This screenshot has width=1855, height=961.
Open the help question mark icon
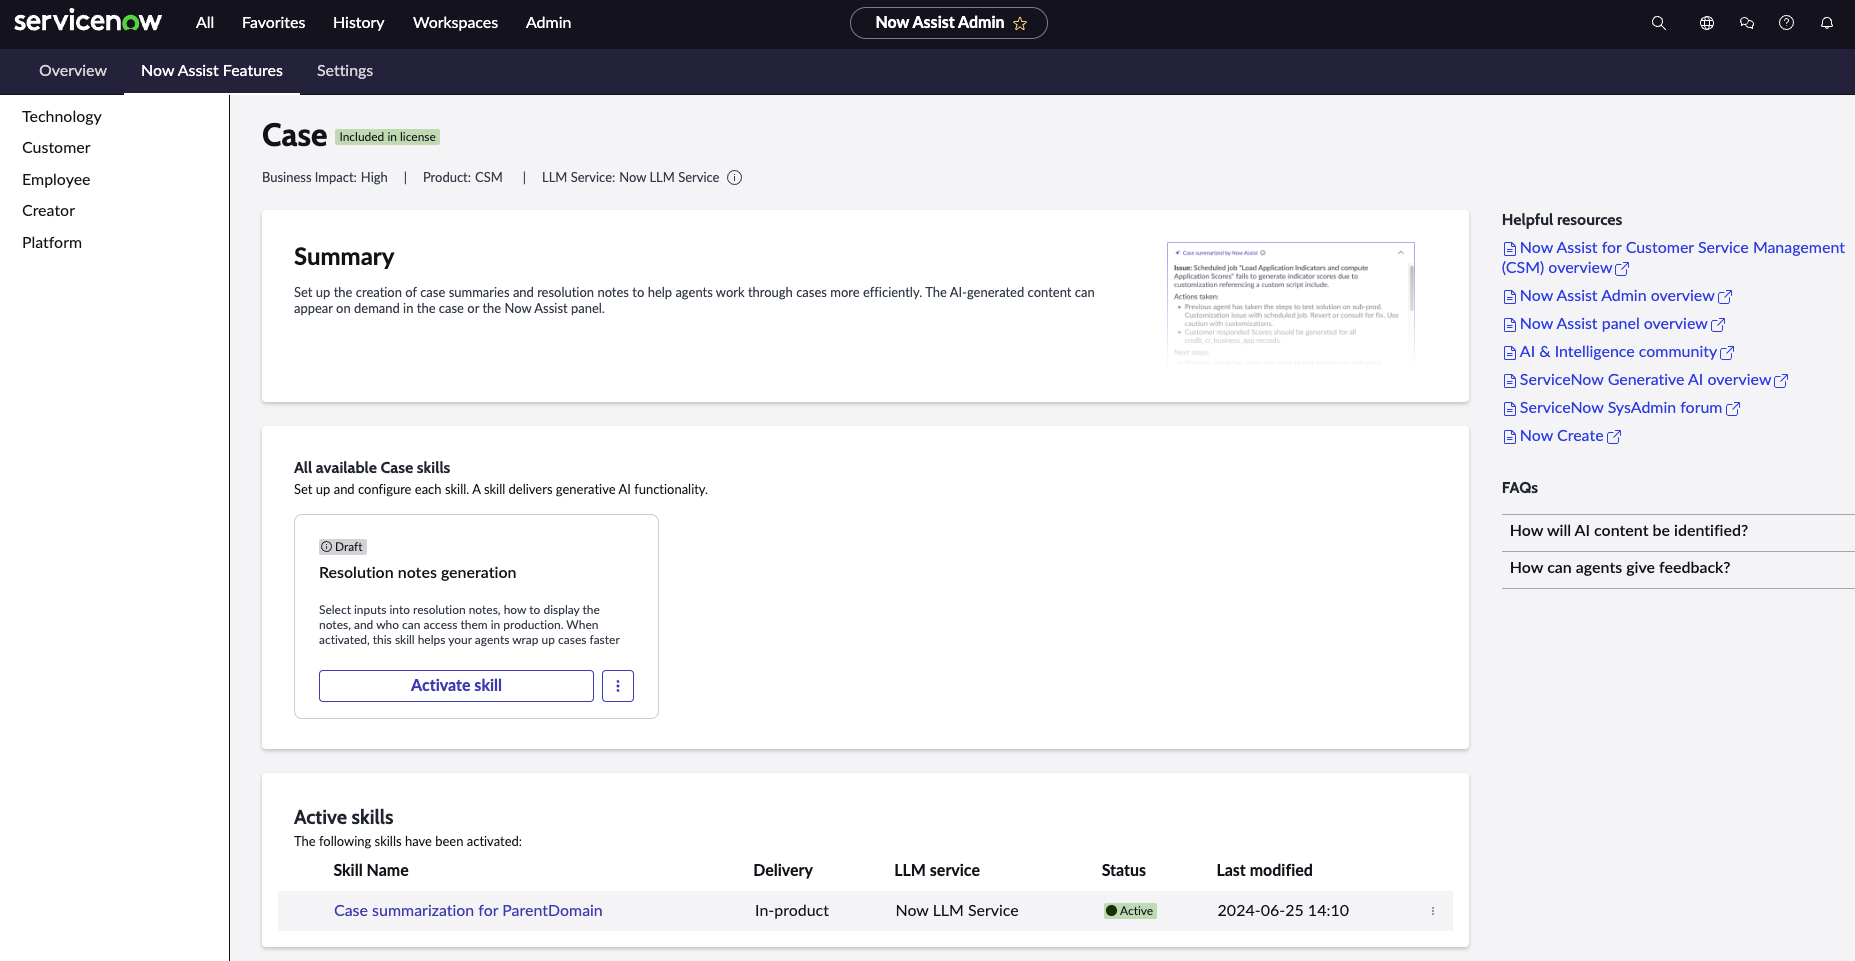click(1786, 23)
